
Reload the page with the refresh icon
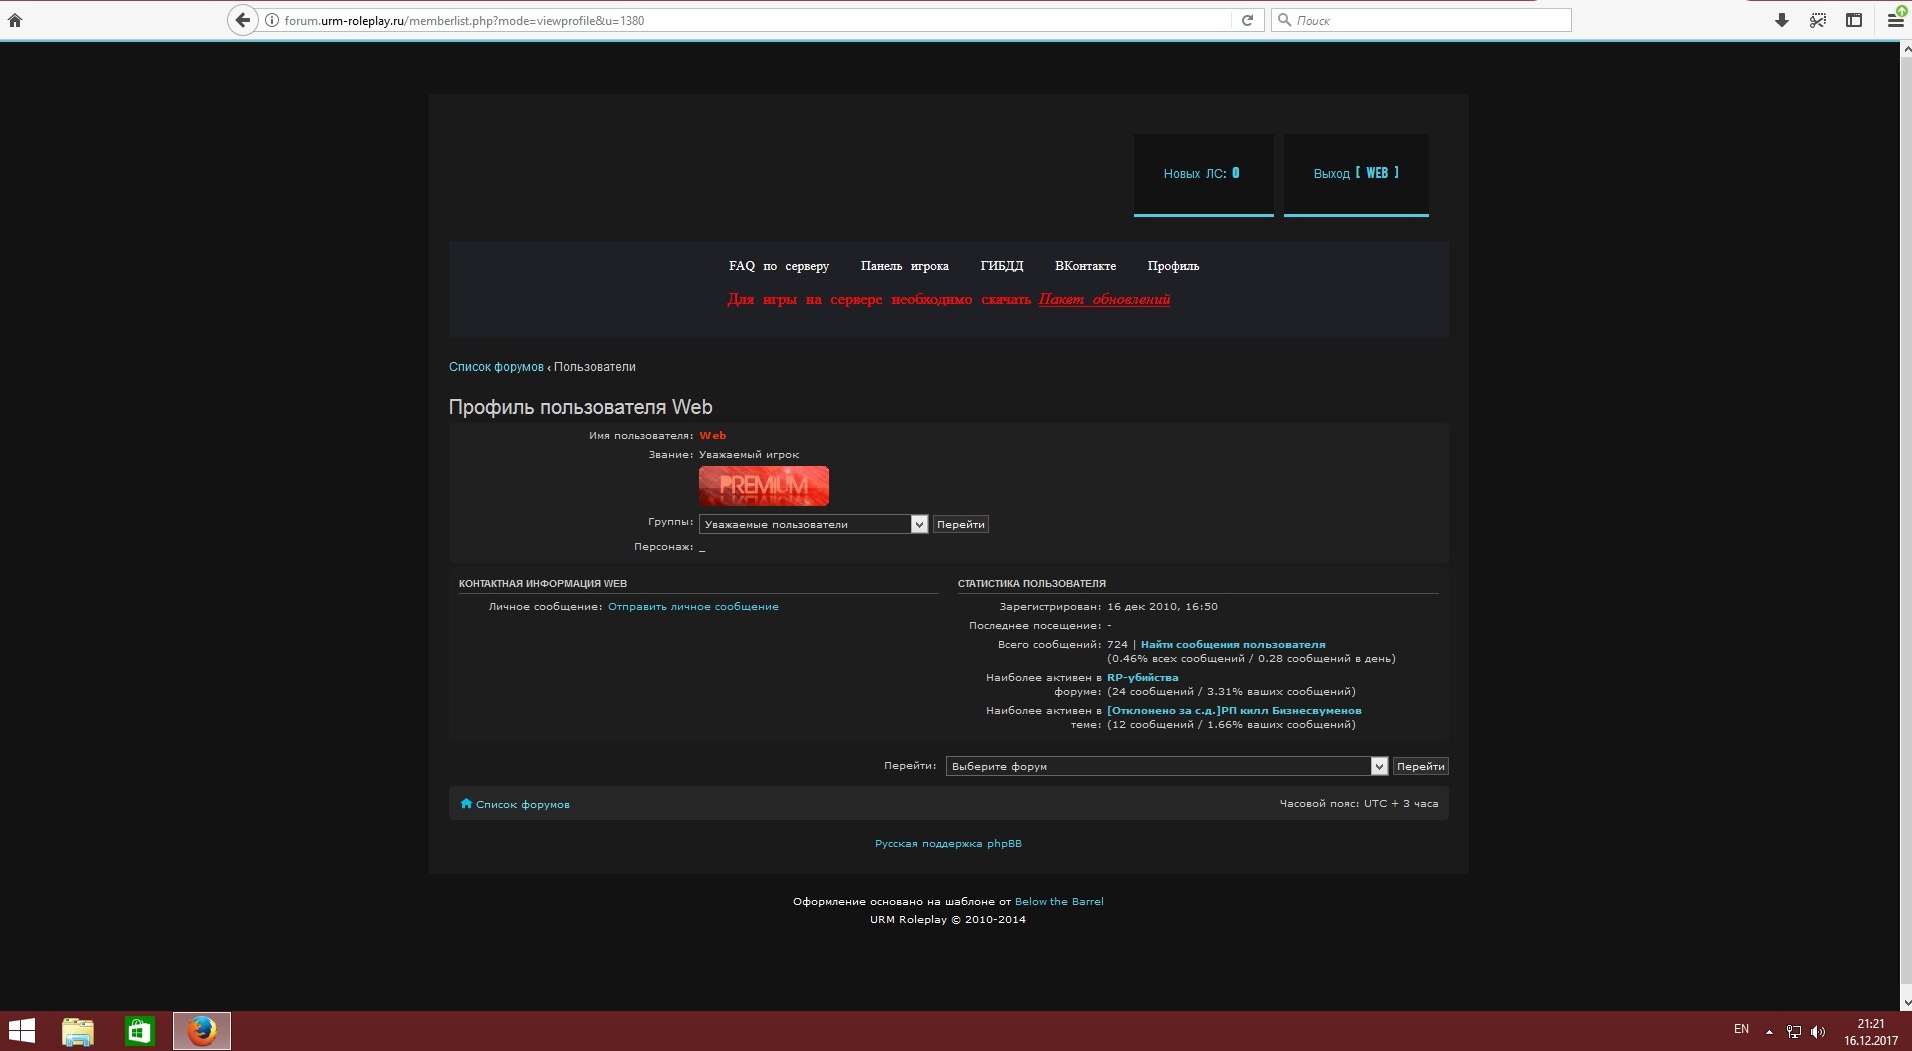pos(1247,20)
